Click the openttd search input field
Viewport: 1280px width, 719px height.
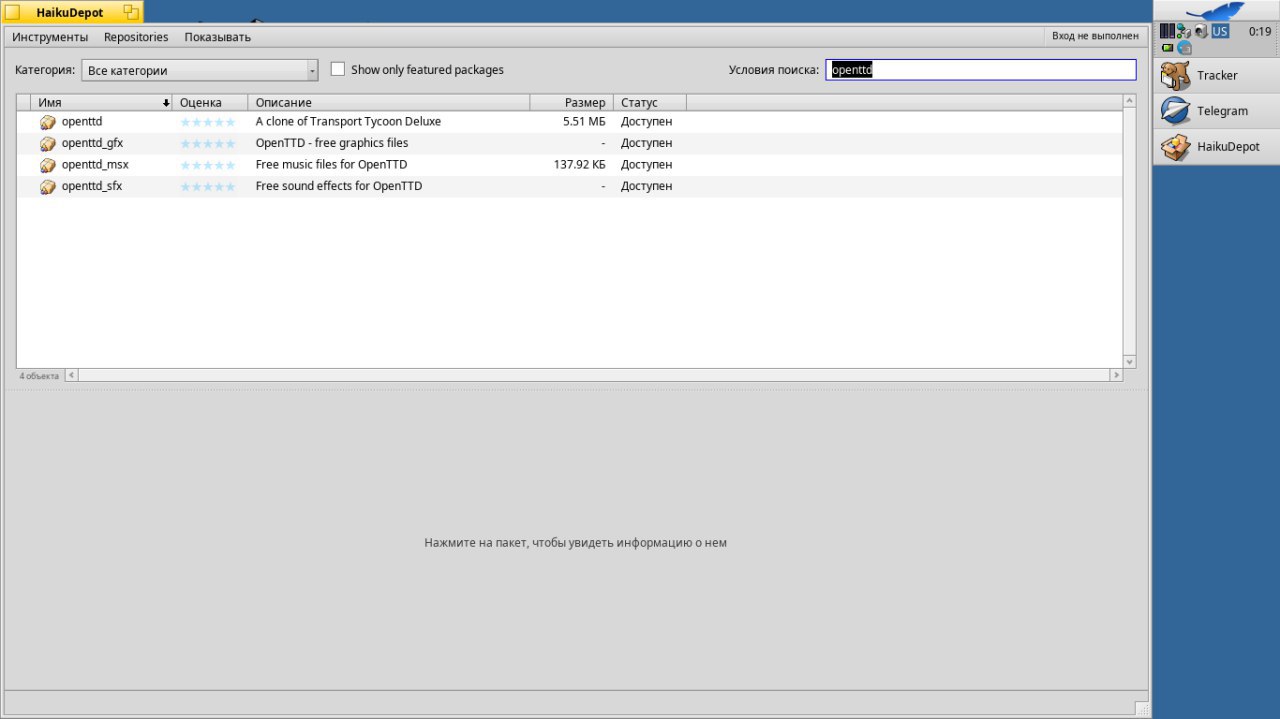coord(981,70)
